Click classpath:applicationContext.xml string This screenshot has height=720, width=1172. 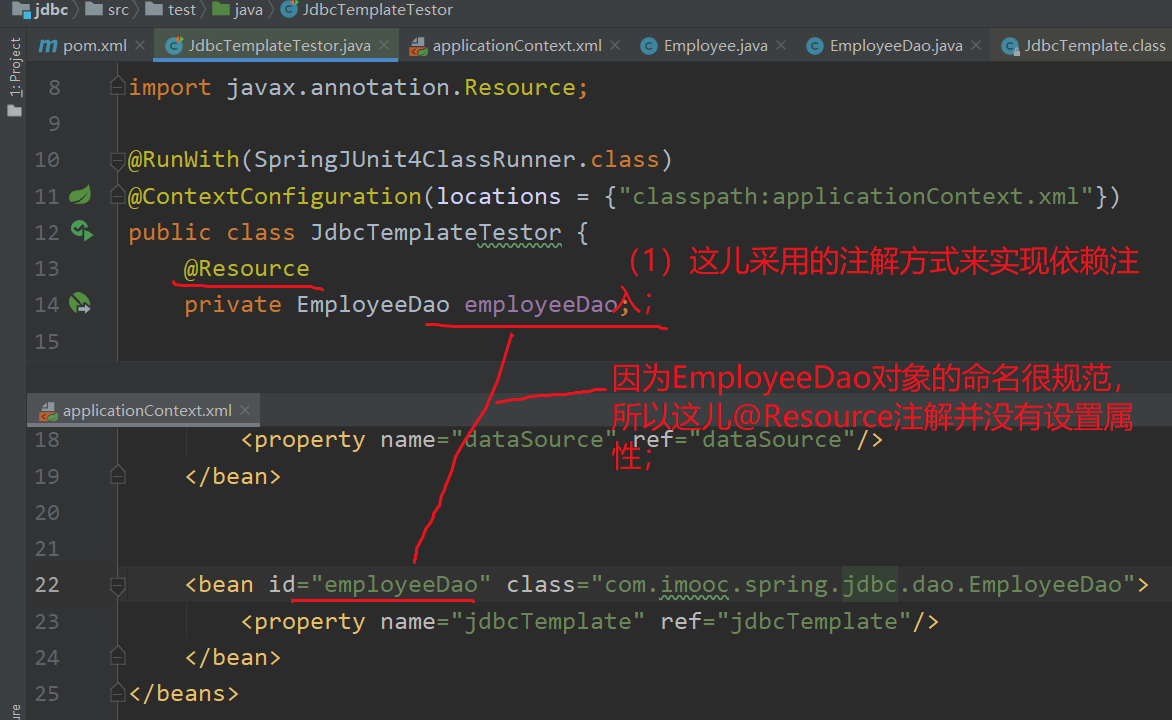857,196
